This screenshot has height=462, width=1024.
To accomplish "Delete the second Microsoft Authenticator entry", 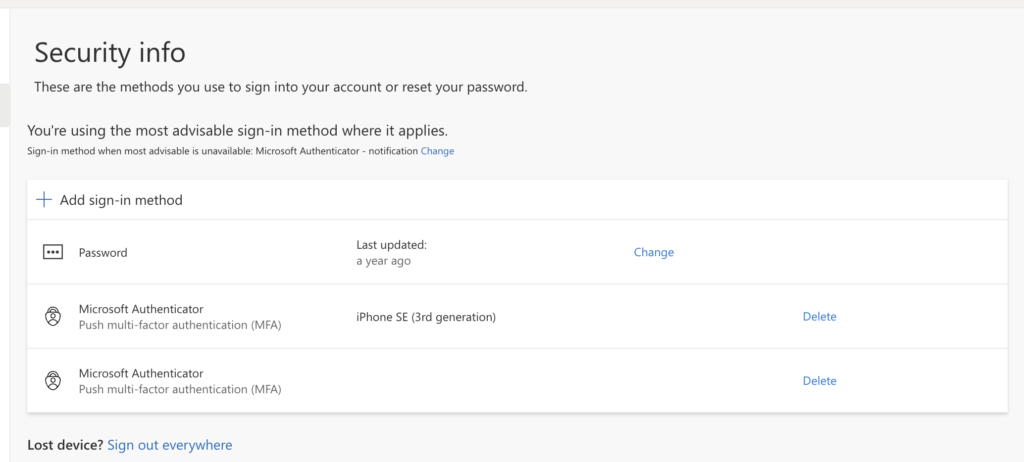I will 820,381.
